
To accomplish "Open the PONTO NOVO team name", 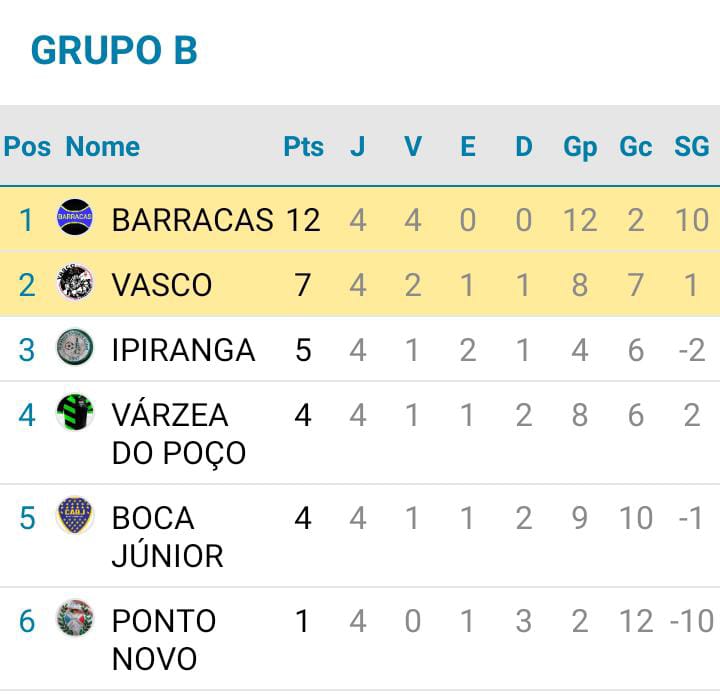I will click(x=164, y=640).
